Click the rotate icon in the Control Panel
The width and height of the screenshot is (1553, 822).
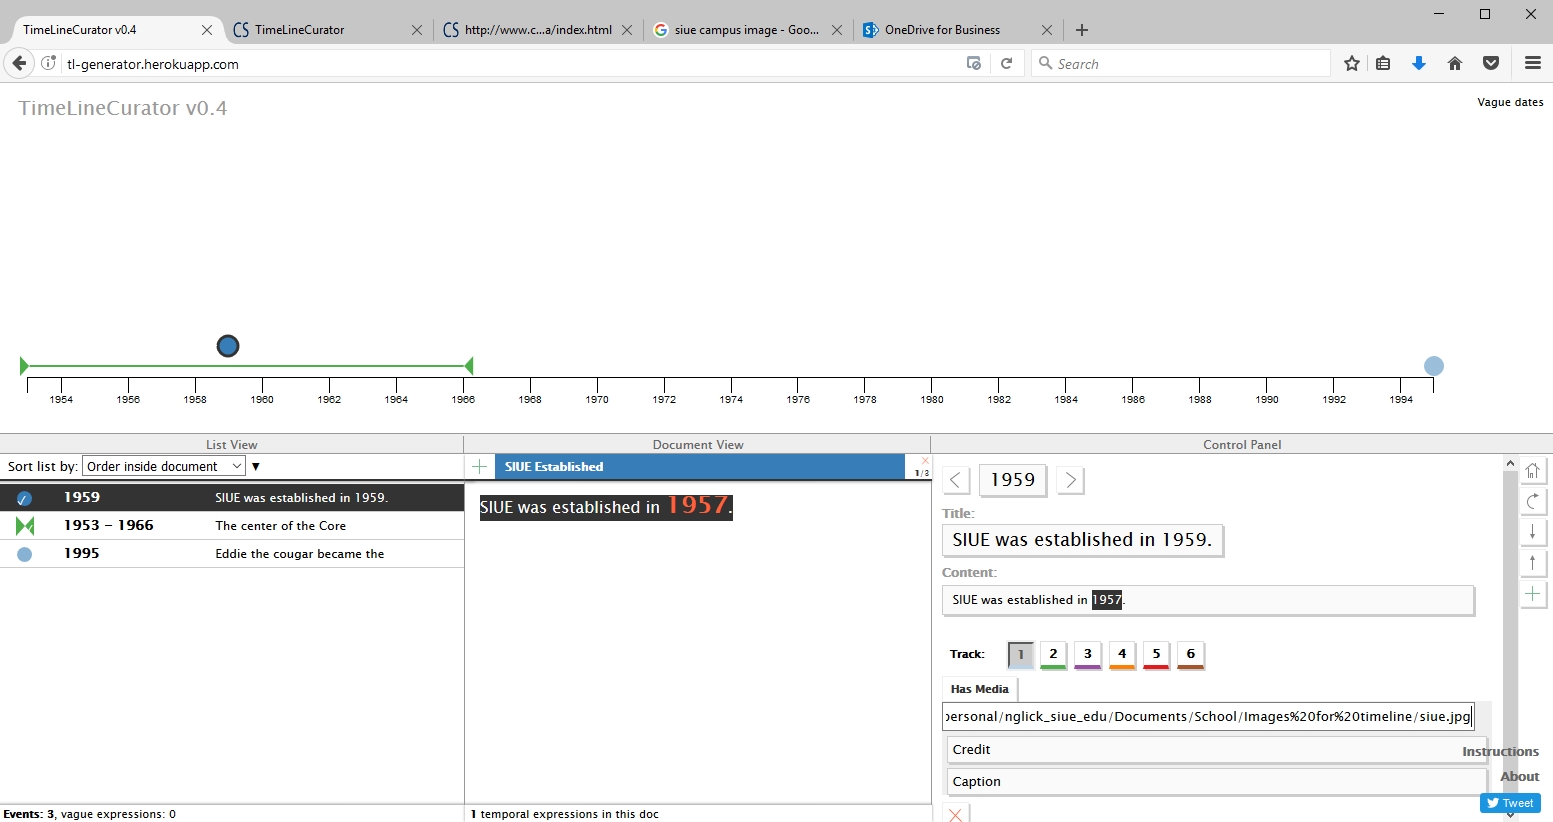coord(1532,502)
